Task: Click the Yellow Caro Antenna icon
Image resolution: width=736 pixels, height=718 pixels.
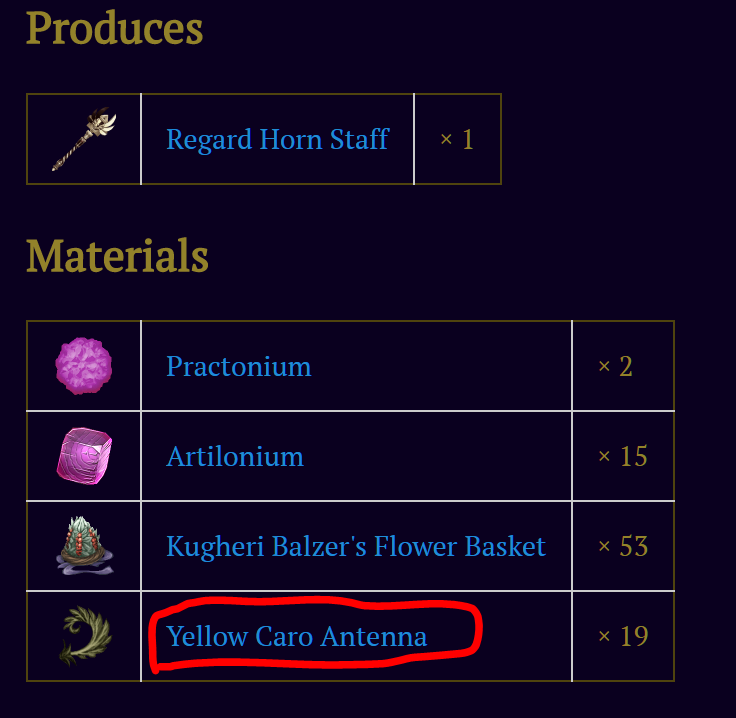Action: pyautogui.click(x=84, y=636)
